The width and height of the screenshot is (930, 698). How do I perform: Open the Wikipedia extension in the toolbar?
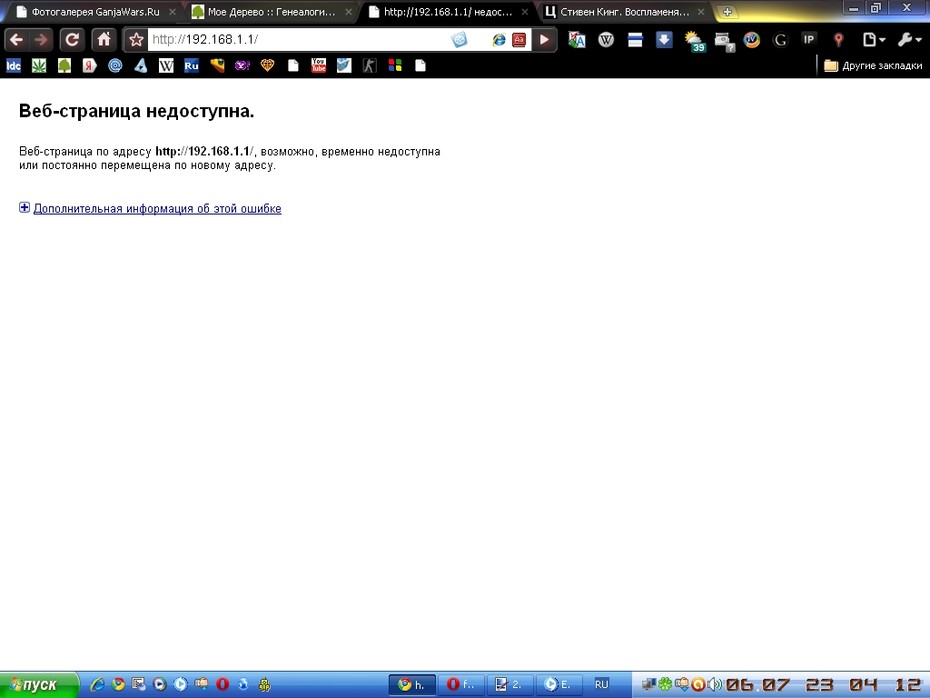point(606,40)
